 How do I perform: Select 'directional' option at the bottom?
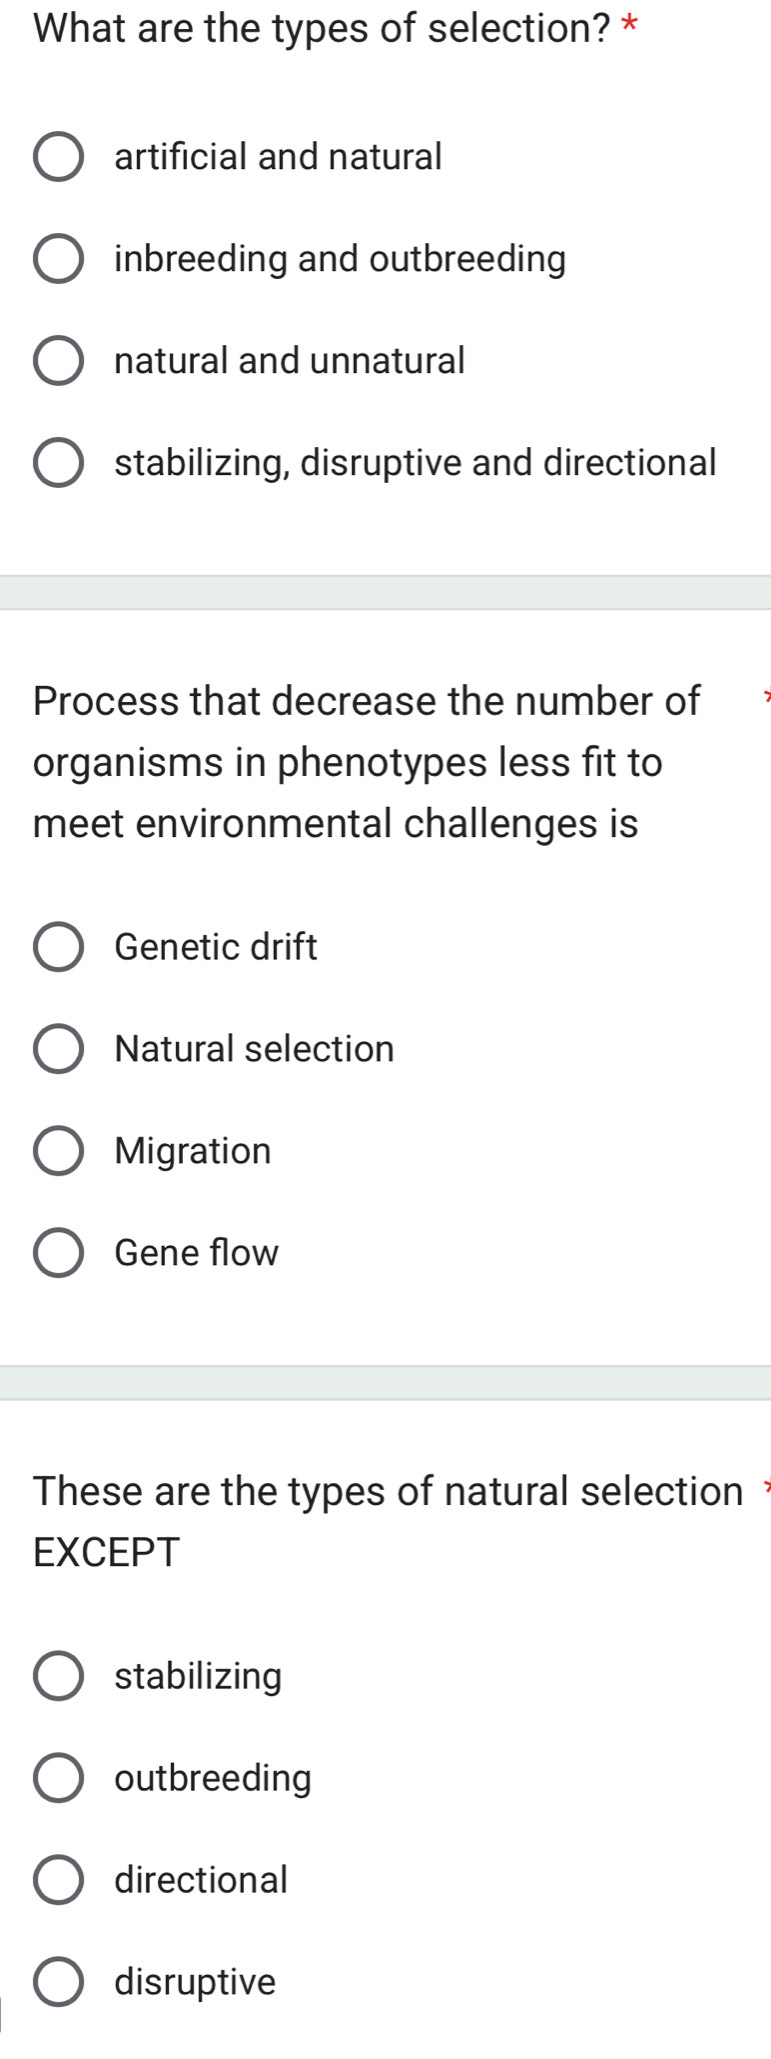(61, 1880)
